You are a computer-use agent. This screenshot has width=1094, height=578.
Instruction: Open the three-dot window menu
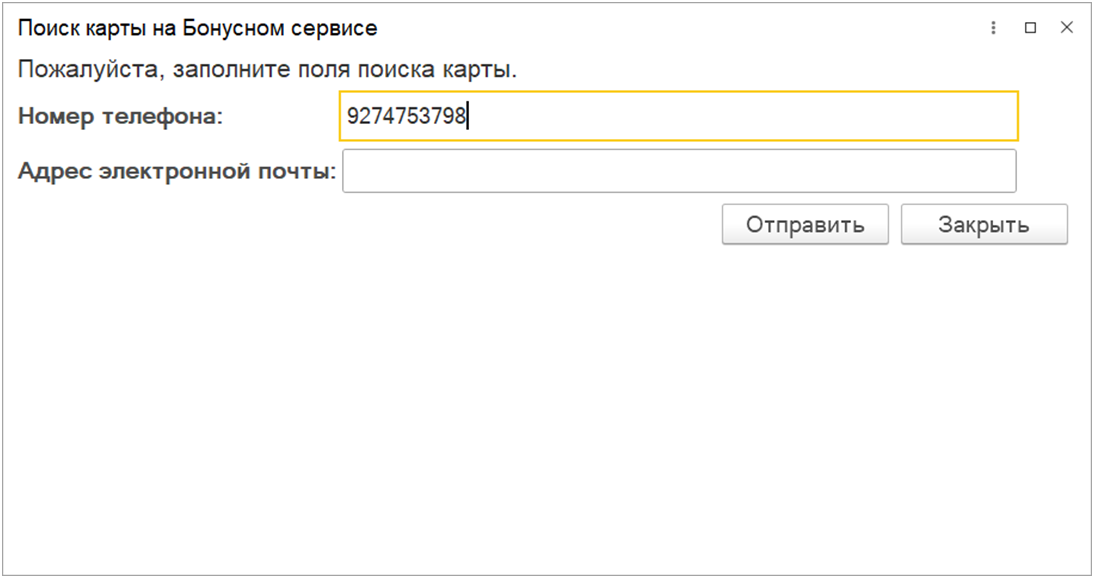pos(994,28)
